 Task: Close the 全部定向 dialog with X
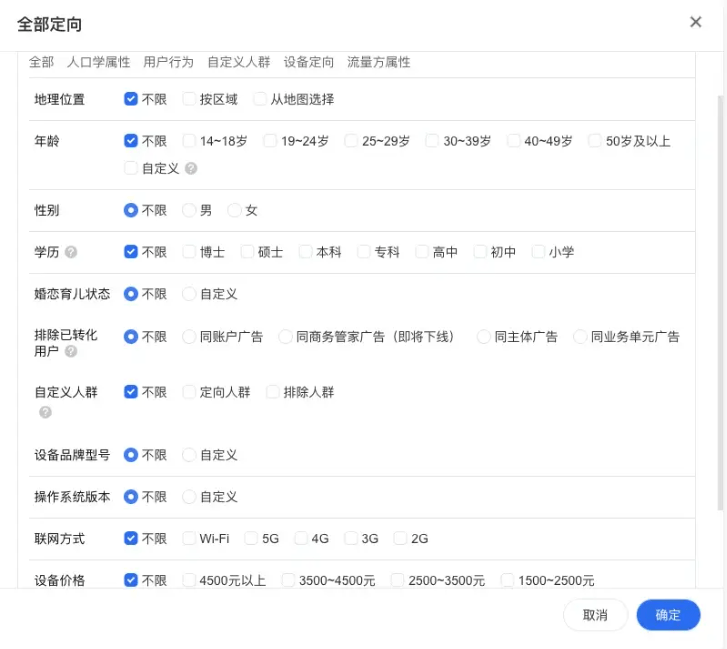pos(696,22)
